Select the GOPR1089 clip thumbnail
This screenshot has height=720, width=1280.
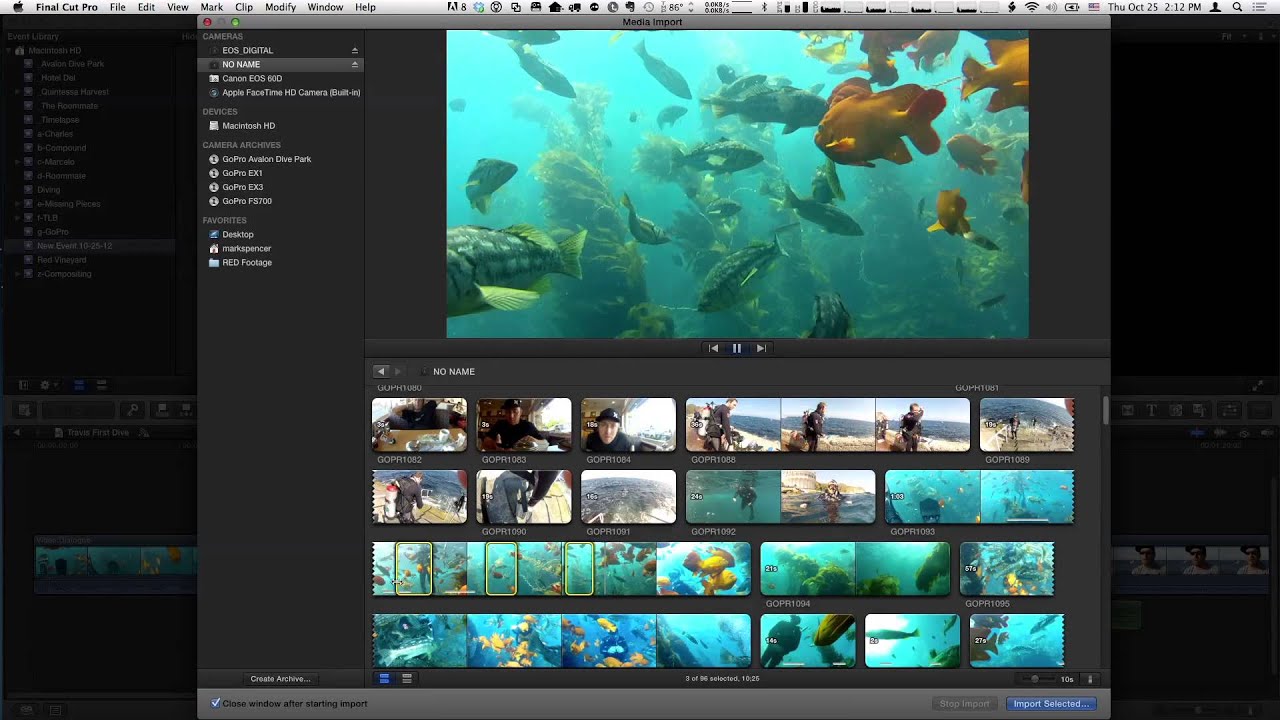pyautogui.click(x=1027, y=425)
